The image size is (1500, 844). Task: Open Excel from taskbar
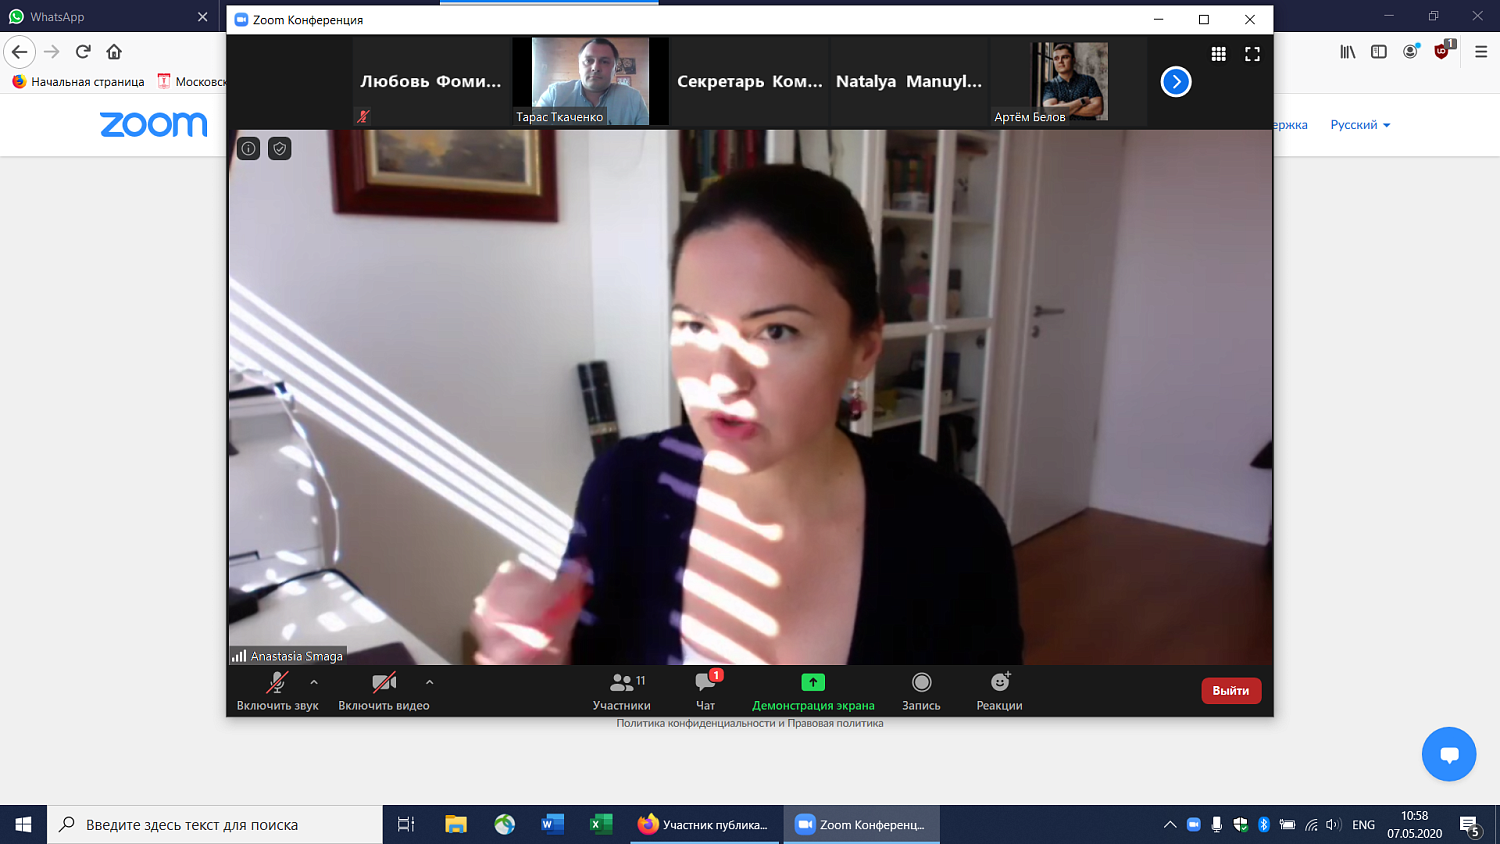[600, 825]
